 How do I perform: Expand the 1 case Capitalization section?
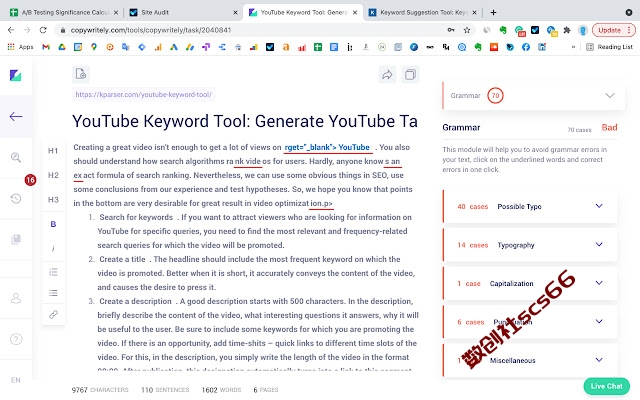point(530,283)
